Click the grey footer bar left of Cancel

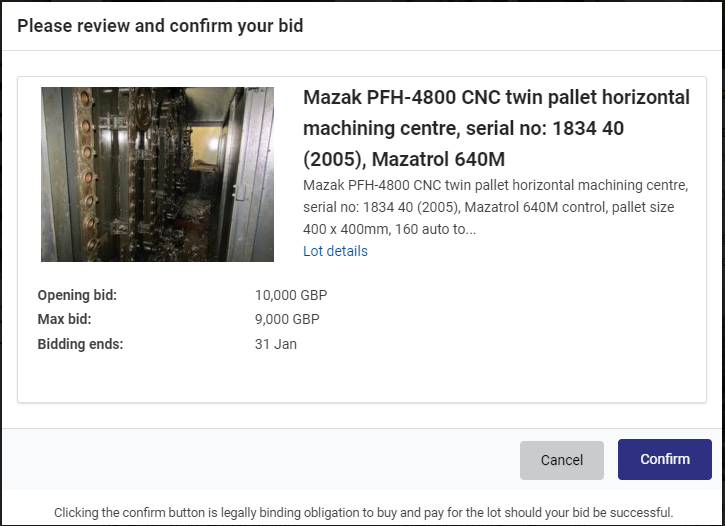click(x=261, y=459)
